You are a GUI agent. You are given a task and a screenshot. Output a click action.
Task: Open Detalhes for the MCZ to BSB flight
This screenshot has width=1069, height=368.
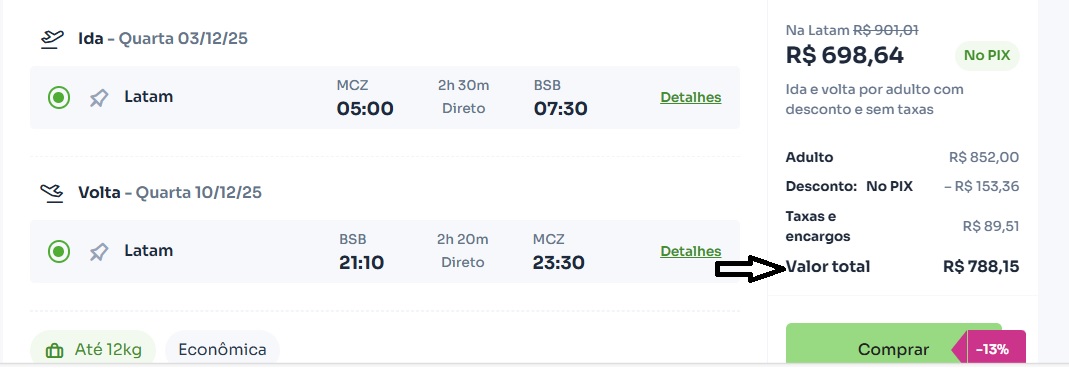click(x=691, y=97)
